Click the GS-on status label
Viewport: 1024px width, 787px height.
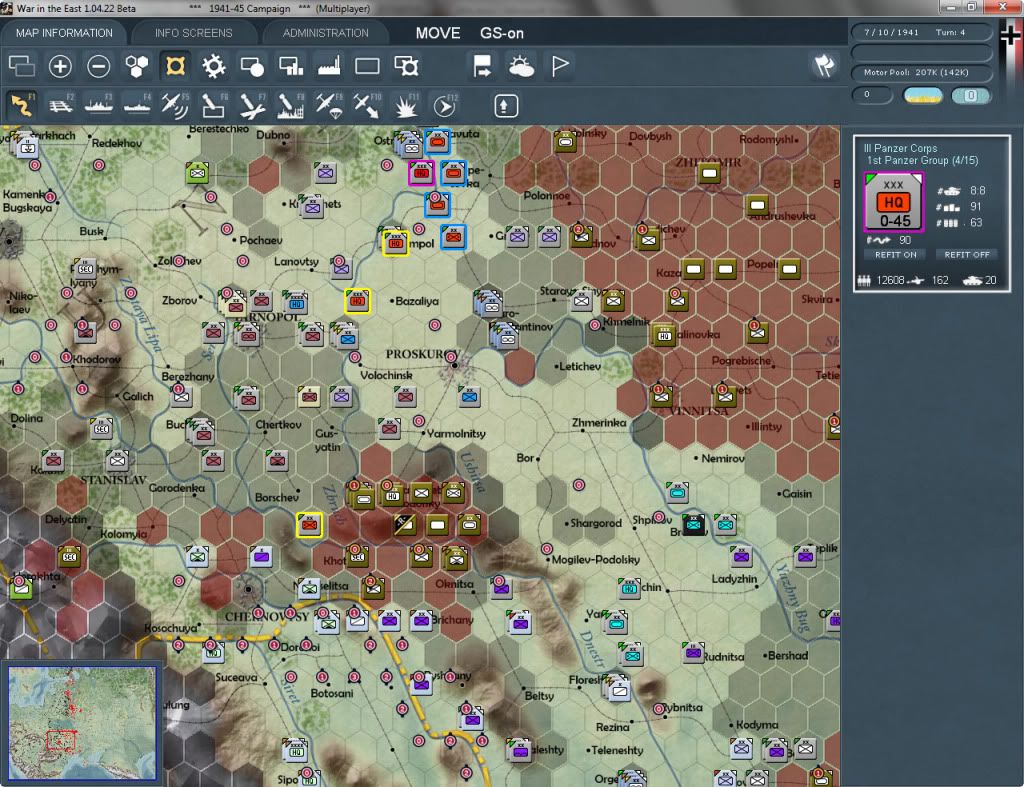point(502,33)
